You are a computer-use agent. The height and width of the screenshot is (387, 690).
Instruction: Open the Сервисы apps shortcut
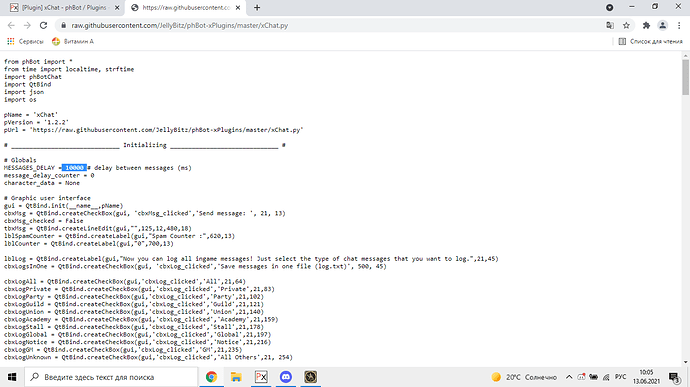point(26,41)
